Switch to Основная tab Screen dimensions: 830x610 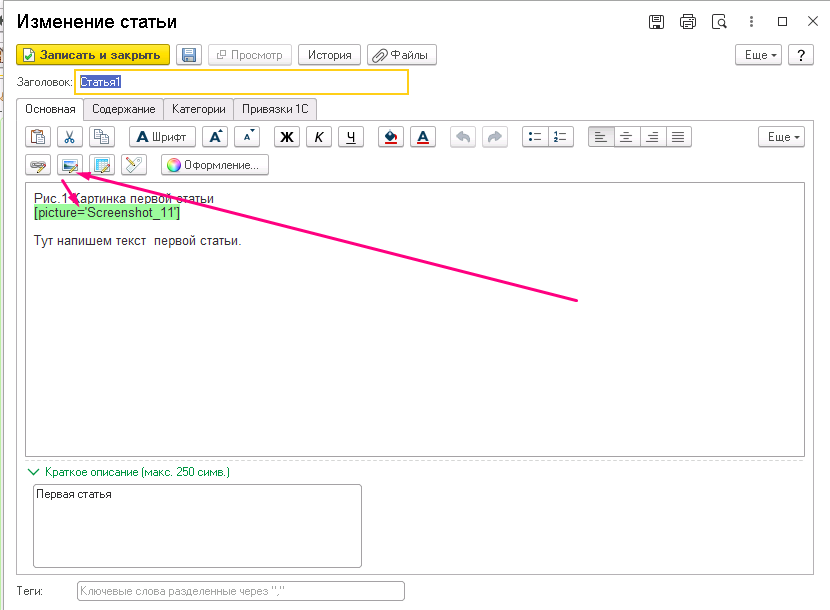click(x=50, y=109)
